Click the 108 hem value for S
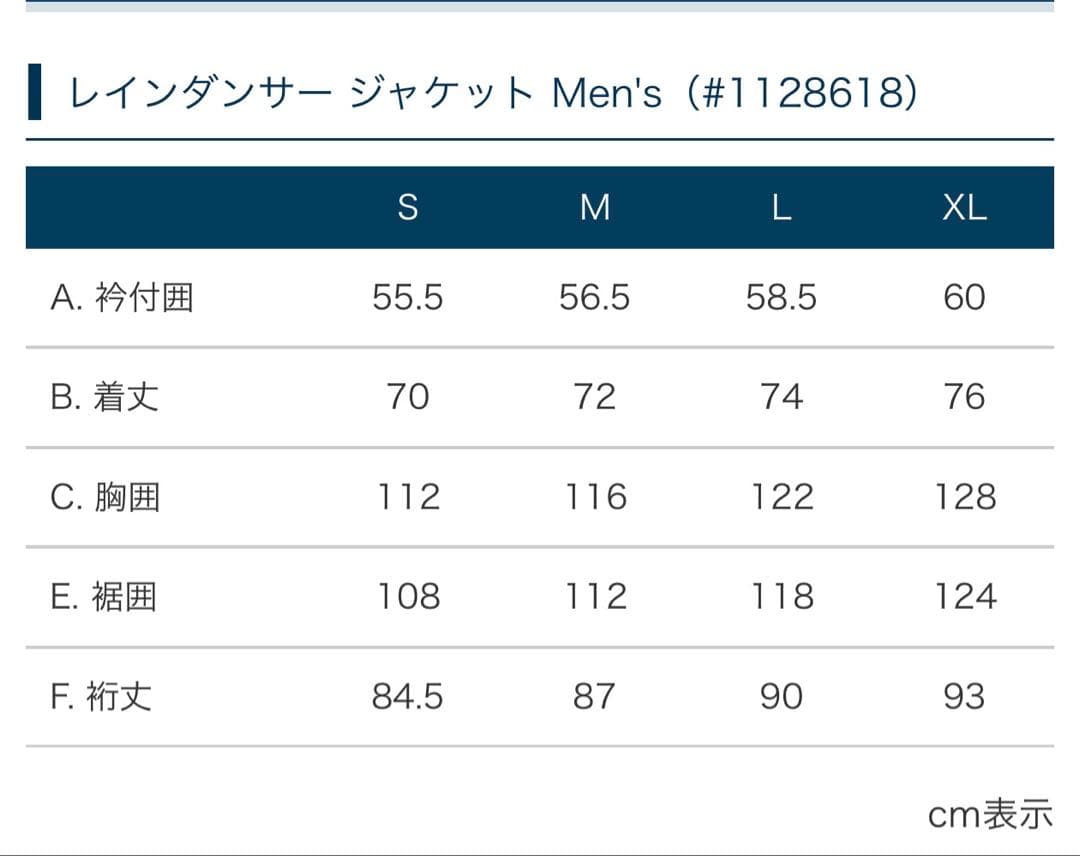This screenshot has width=1080, height=856. click(x=407, y=597)
